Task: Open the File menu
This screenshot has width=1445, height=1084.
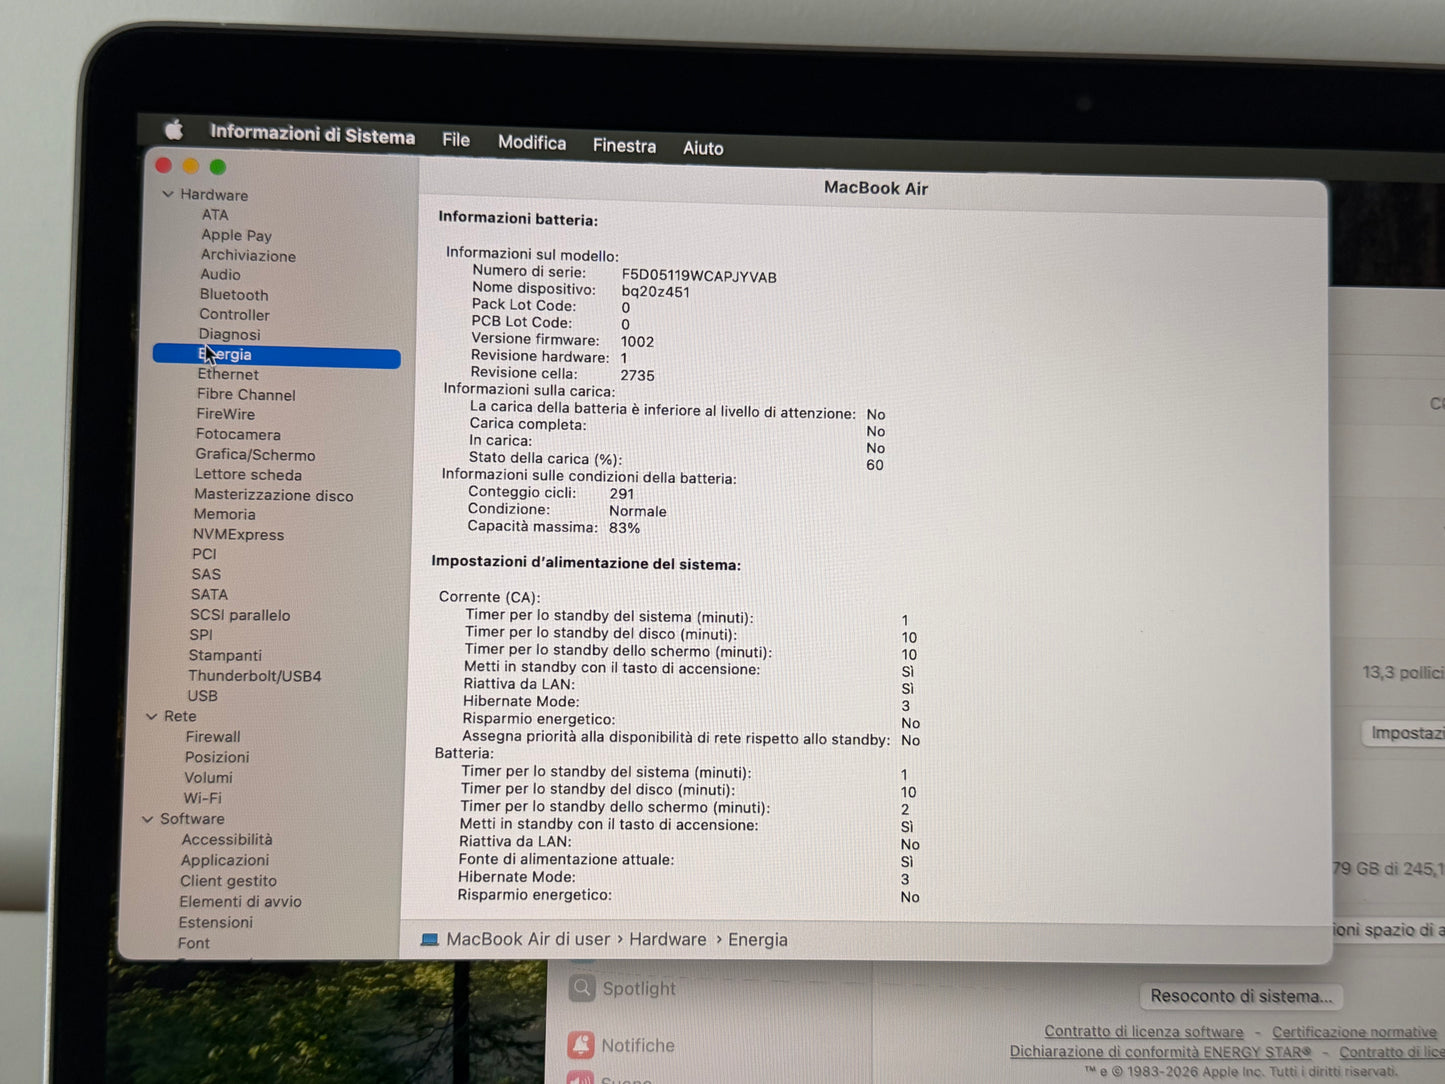Action: 456,139
